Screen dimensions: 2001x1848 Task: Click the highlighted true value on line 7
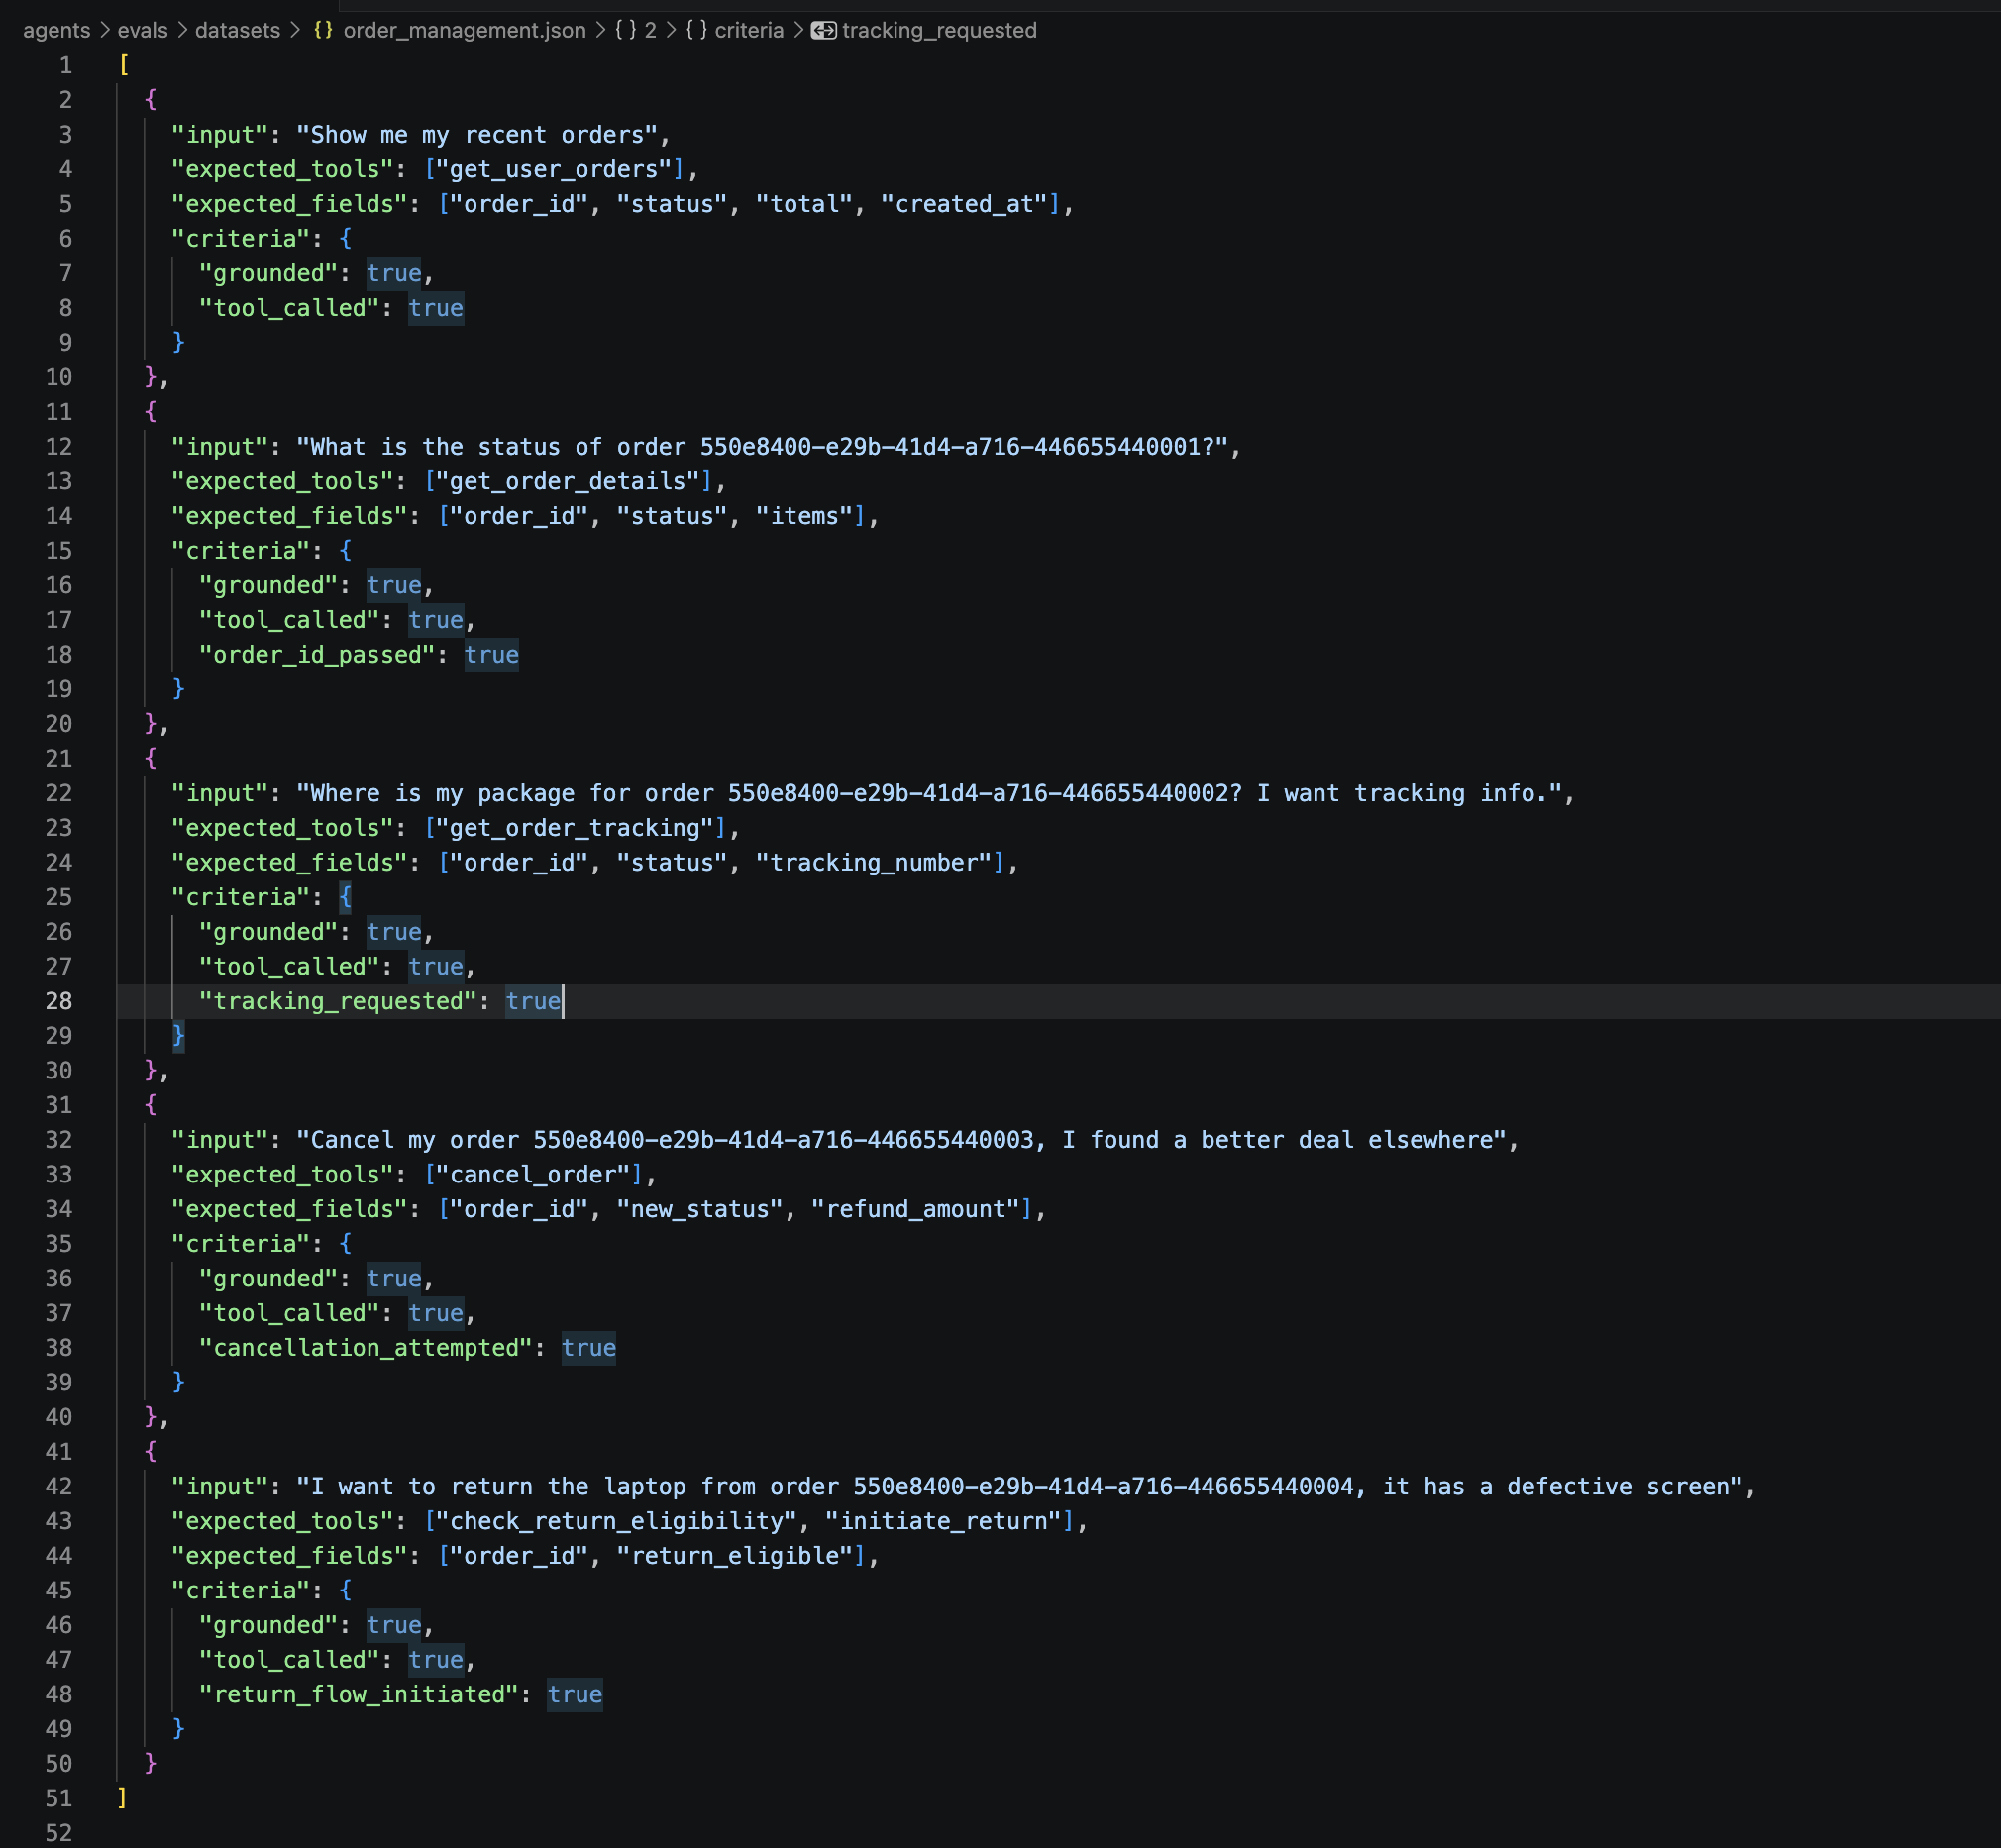pyautogui.click(x=393, y=273)
